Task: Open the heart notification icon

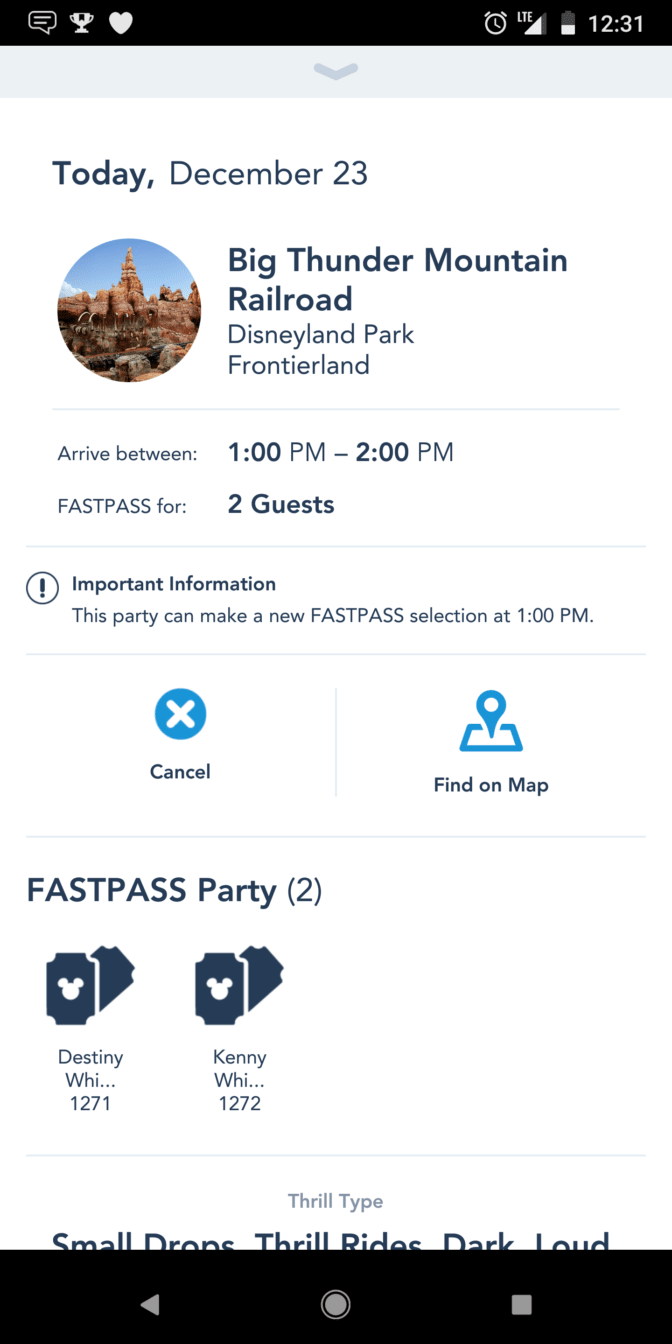Action: [121, 23]
